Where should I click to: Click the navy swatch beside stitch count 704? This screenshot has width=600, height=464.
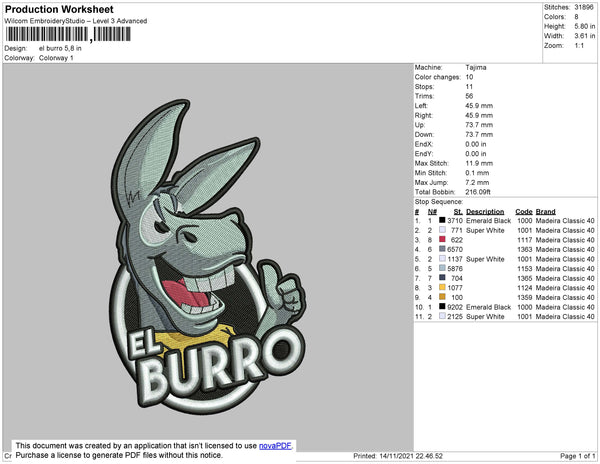pyautogui.click(x=442, y=278)
